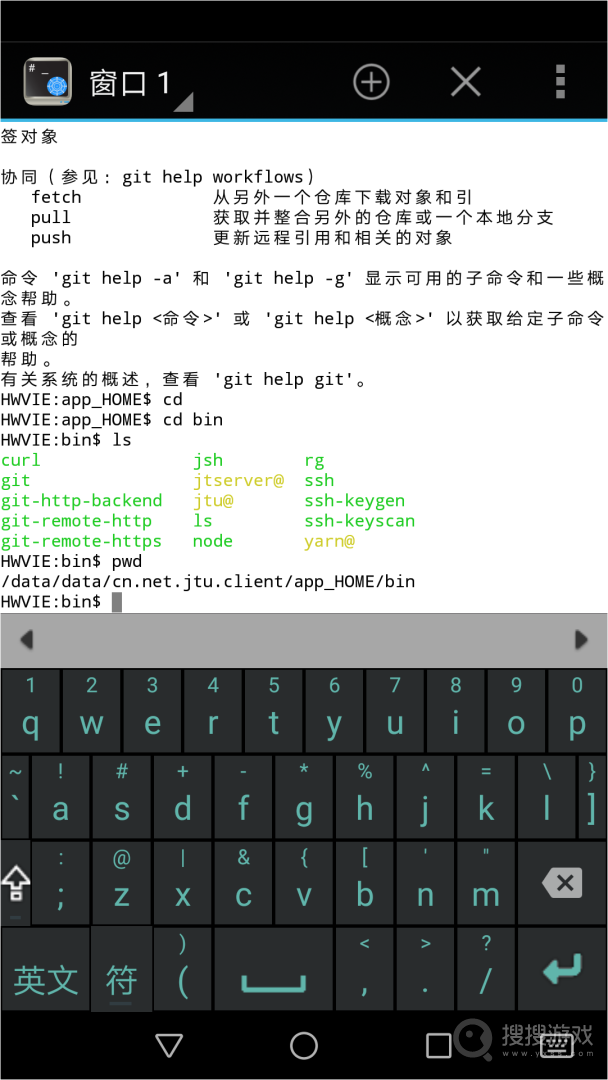Tap the o key

point(516,710)
